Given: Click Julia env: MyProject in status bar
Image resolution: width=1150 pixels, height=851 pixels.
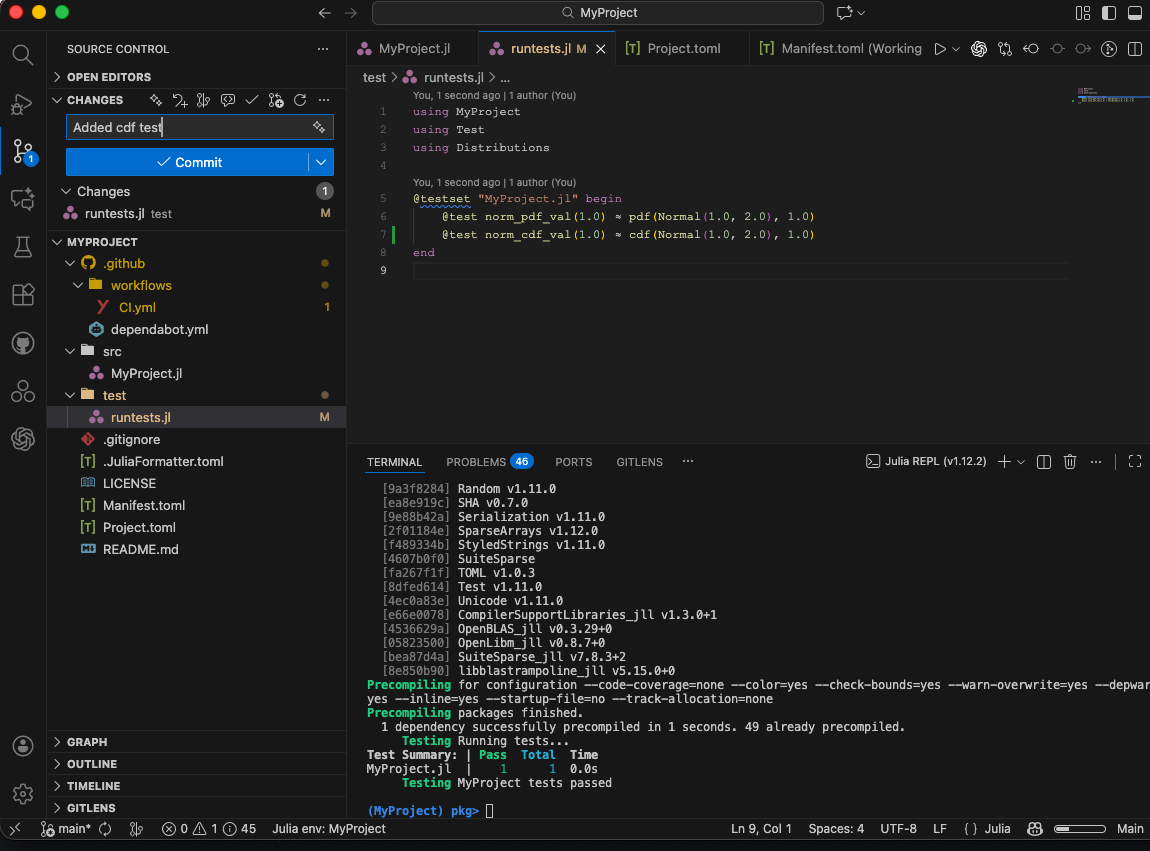Looking at the screenshot, I should pos(328,829).
